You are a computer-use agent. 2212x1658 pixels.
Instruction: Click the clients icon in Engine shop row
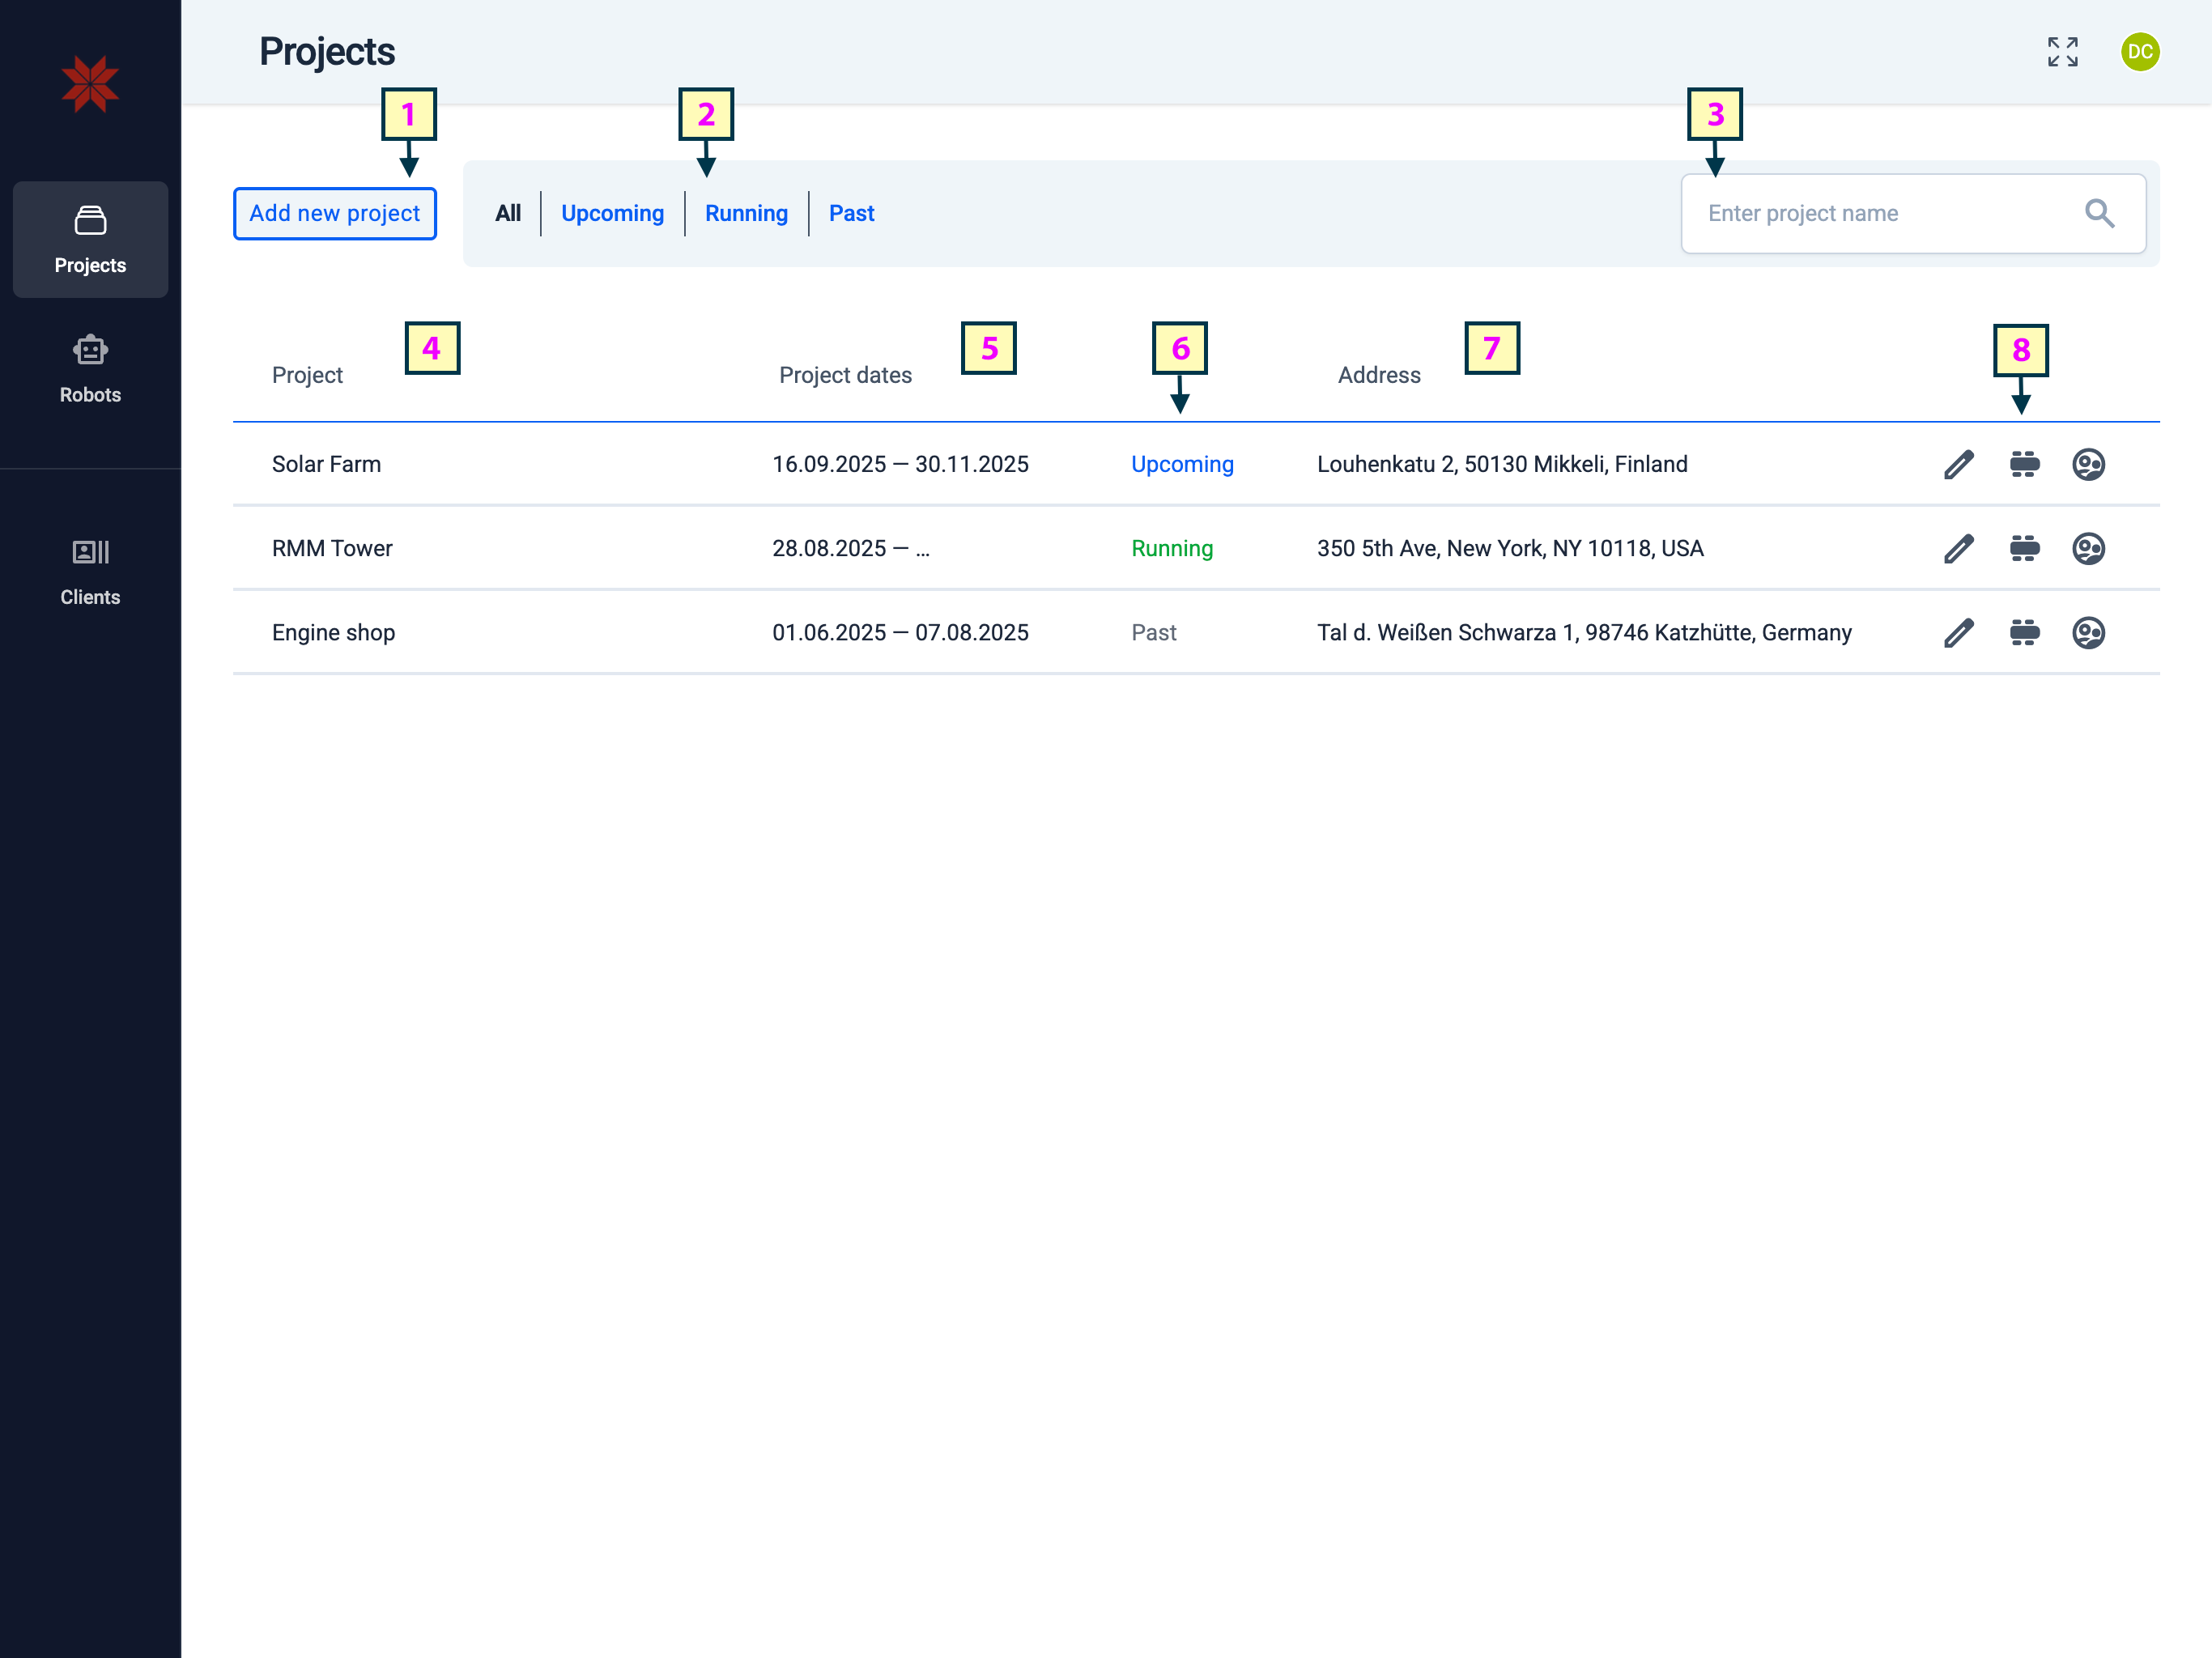[x=2088, y=632]
